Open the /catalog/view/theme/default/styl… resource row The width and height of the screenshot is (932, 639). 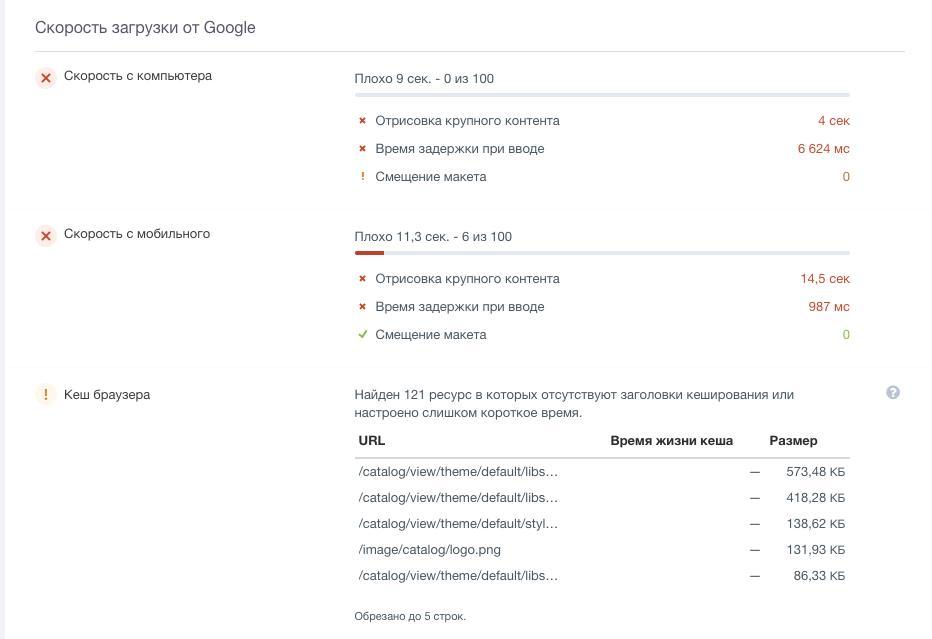coord(458,524)
